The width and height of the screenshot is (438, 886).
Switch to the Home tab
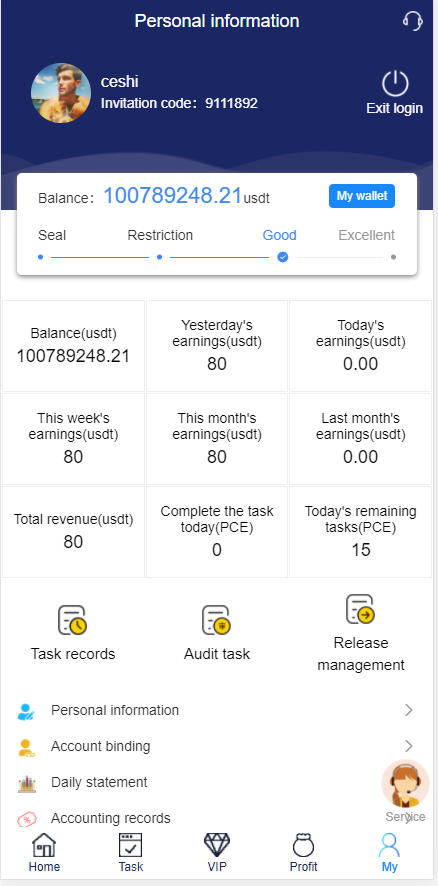coord(44,852)
